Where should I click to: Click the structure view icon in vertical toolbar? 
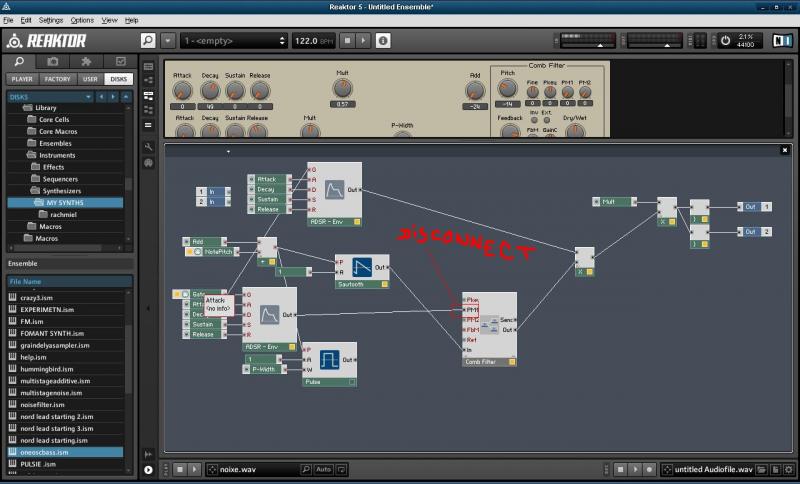[148, 80]
